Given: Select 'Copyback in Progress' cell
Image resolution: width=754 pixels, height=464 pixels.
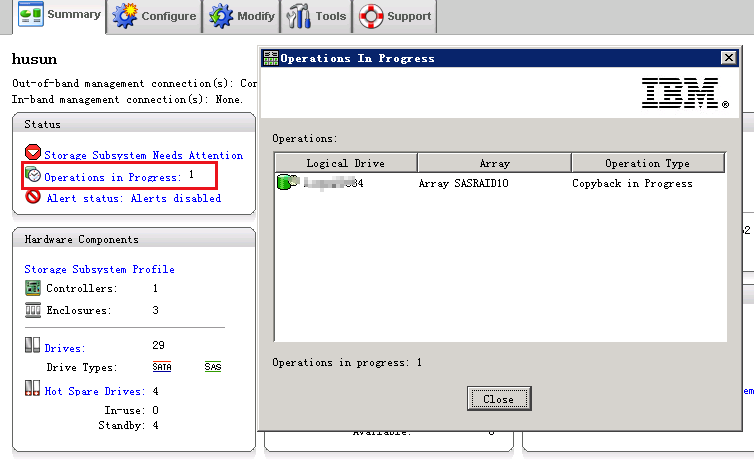Looking at the screenshot, I should [x=632, y=183].
